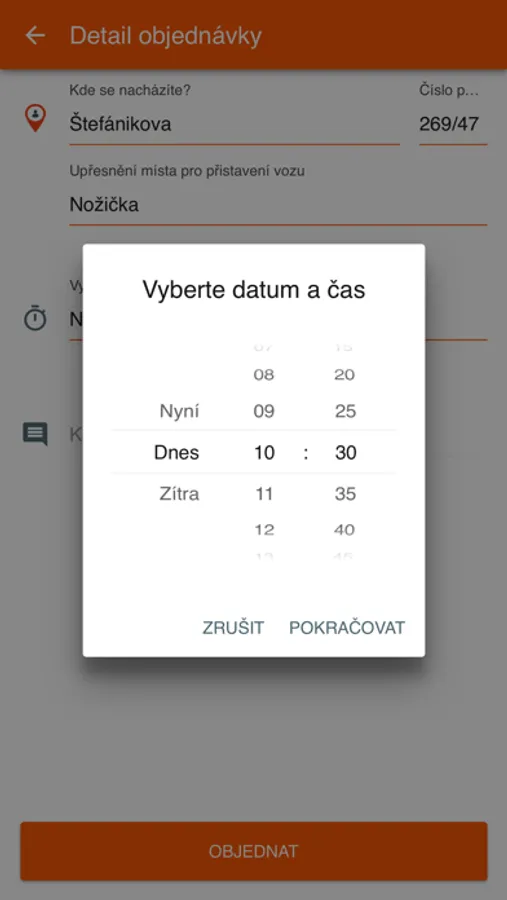This screenshot has width=507, height=900.
Task: Tap the Objednat order button
Action: [x=254, y=851]
